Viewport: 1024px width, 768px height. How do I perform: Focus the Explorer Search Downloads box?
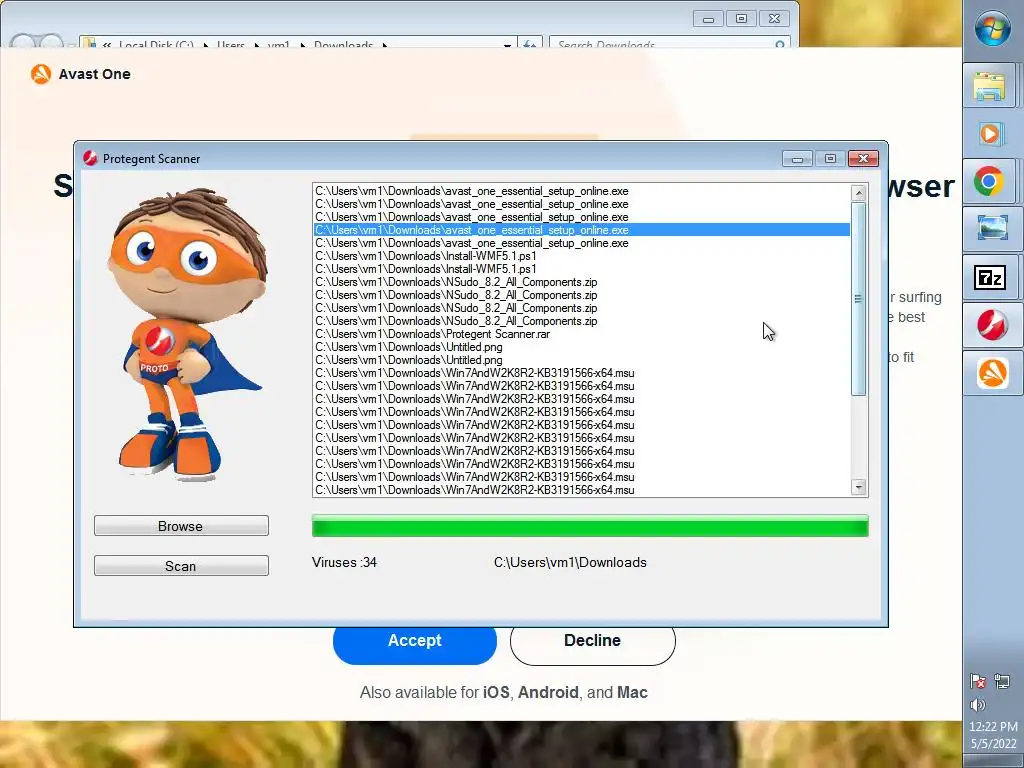pyautogui.click(x=669, y=43)
